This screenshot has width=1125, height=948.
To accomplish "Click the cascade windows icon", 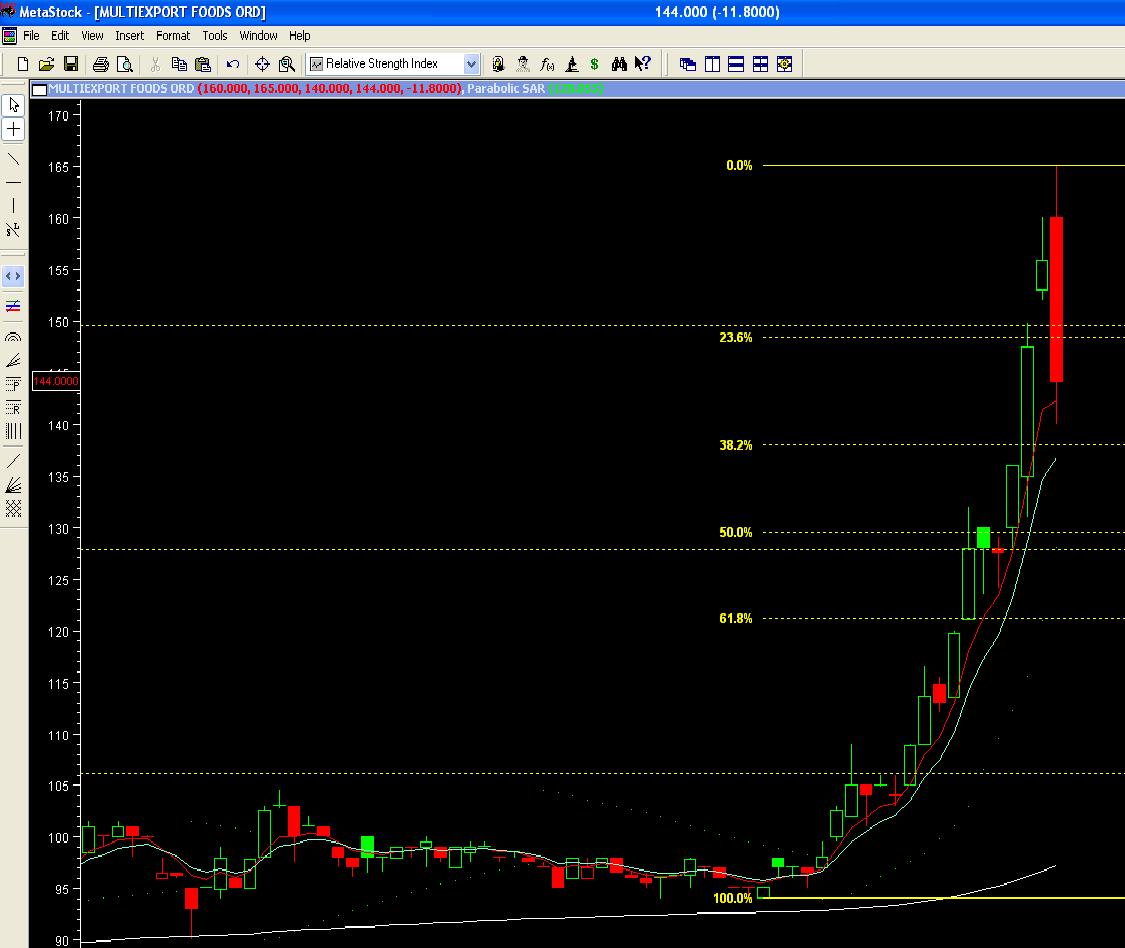I will click(687, 64).
